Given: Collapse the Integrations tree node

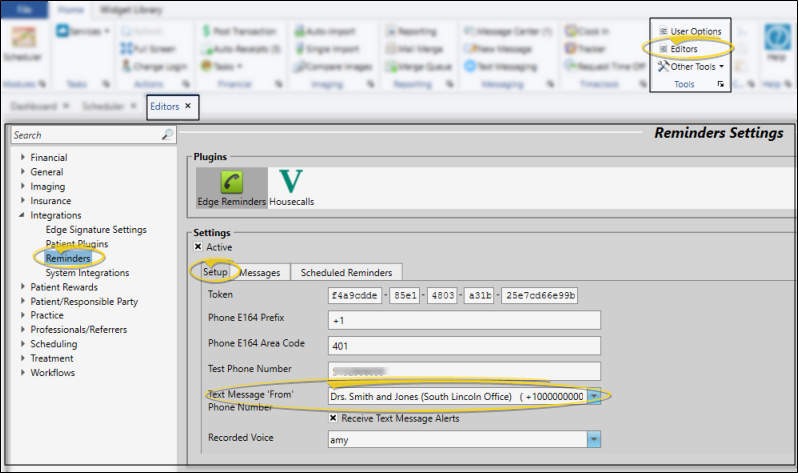Looking at the screenshot, I should pos(23,215).
